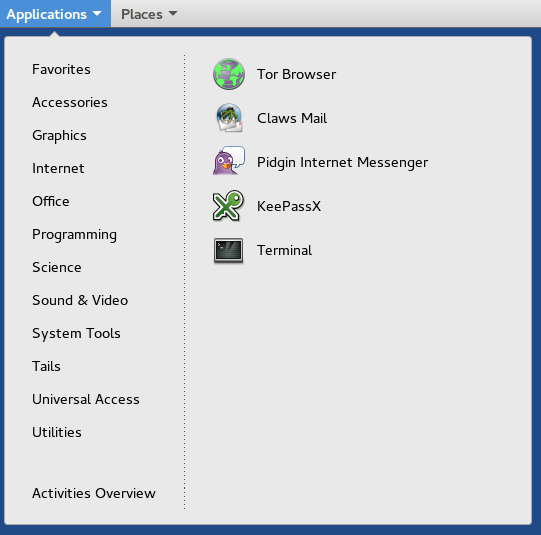Image resolution: width=541 pixels, height=535 pixels.
Task: Click the Activities Overview link
Action: [94, 493]
